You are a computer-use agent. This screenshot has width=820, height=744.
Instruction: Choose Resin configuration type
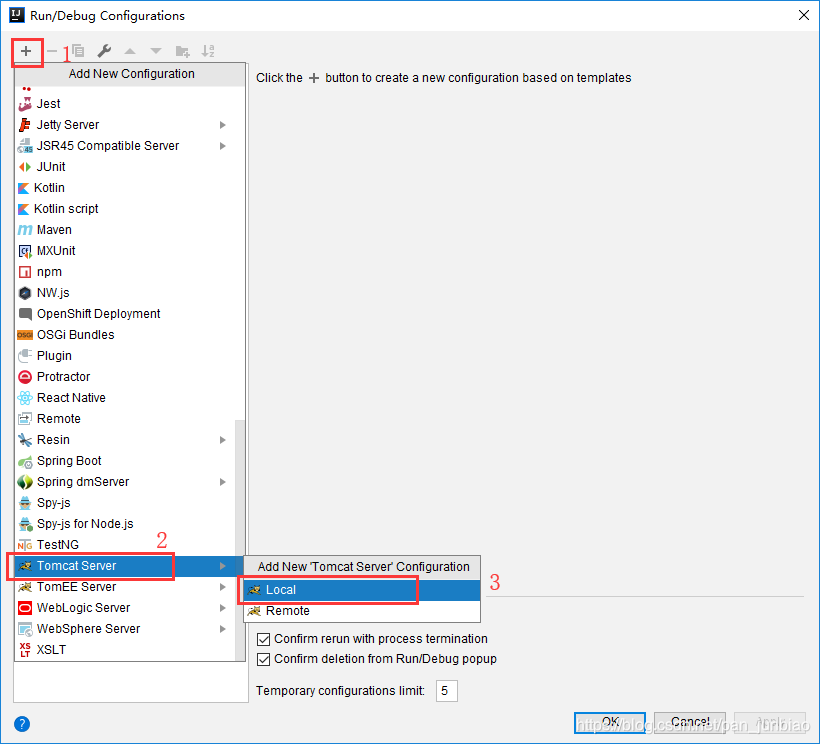tap(124, 440)
